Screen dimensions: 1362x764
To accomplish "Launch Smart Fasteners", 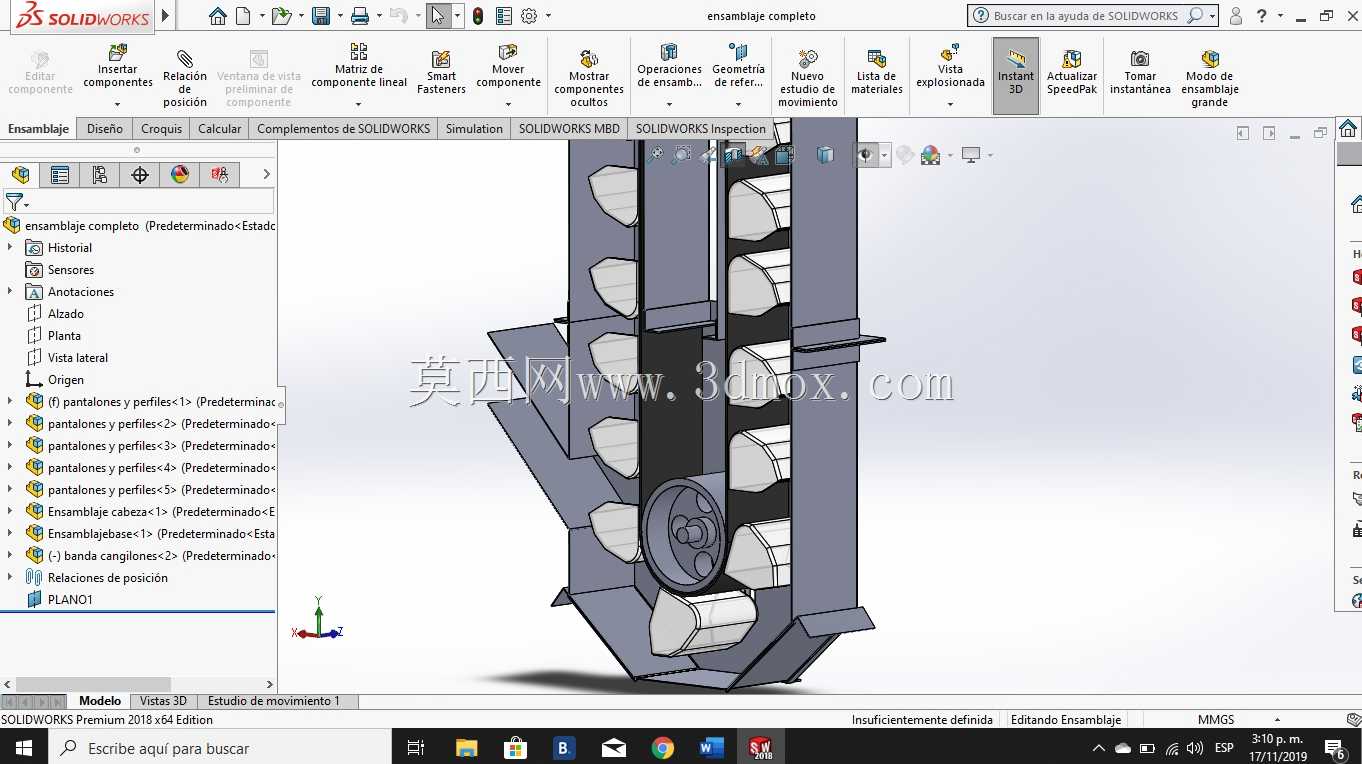I will point(441,73).
